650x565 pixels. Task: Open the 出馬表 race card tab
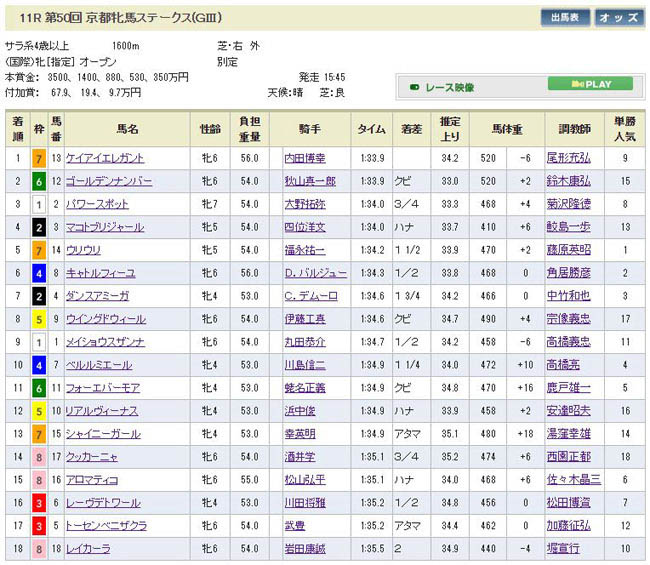565,18
